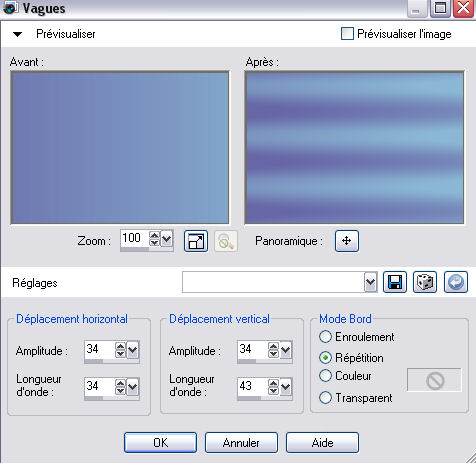Viewport: 476px width, 463px height.
Task: Click the greyed magnifier preview icon
Action: click(226, 241)
